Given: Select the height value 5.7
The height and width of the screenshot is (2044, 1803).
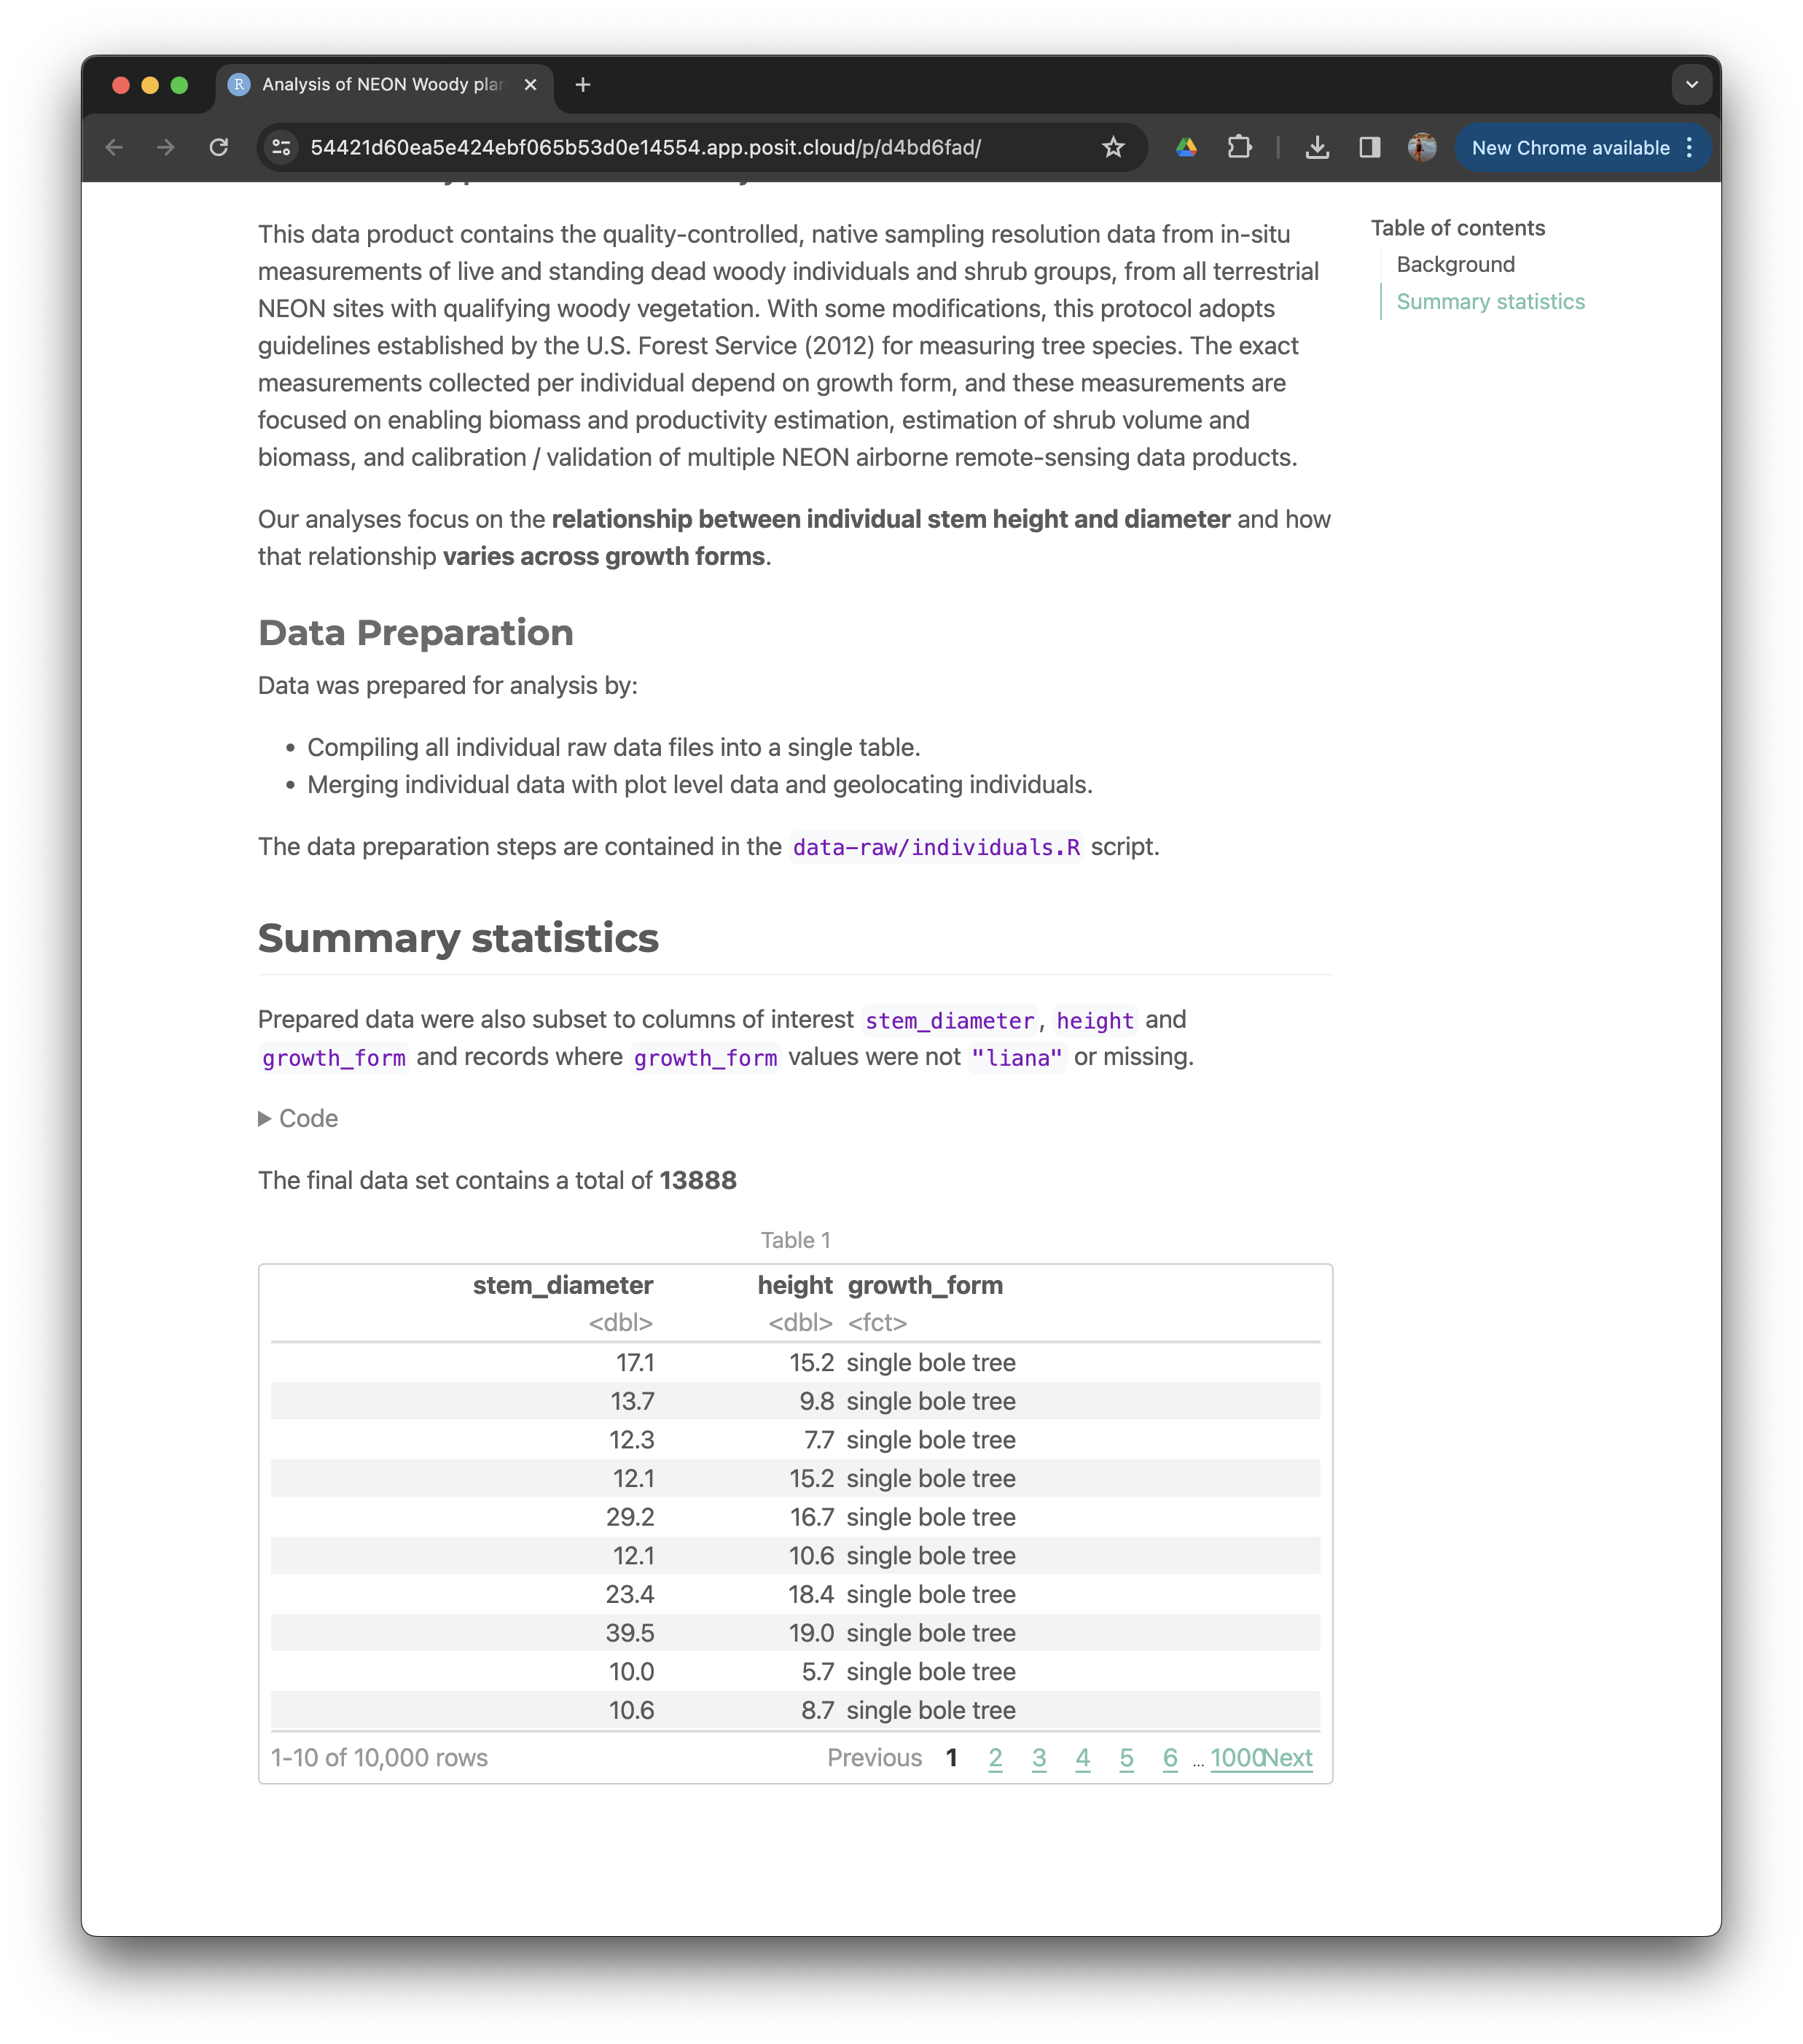Looking at the screenshot, I should click(818, 1671).
